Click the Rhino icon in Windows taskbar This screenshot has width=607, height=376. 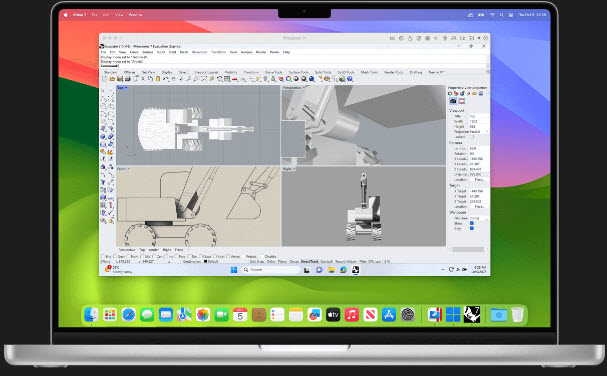(355, 270)
